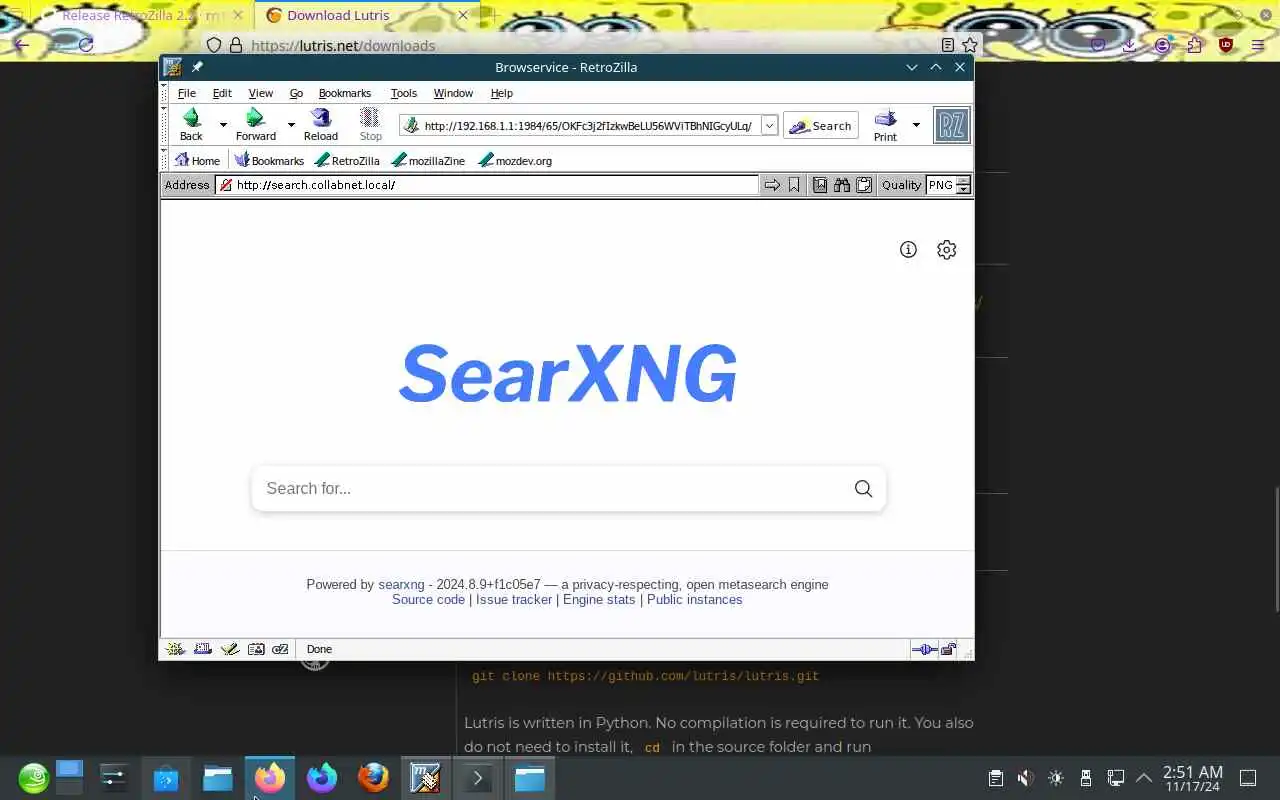Screen dimensions: 1280x800
Task: Click the Firefox reload button behind the window
Action: click(x=86, y=45)
